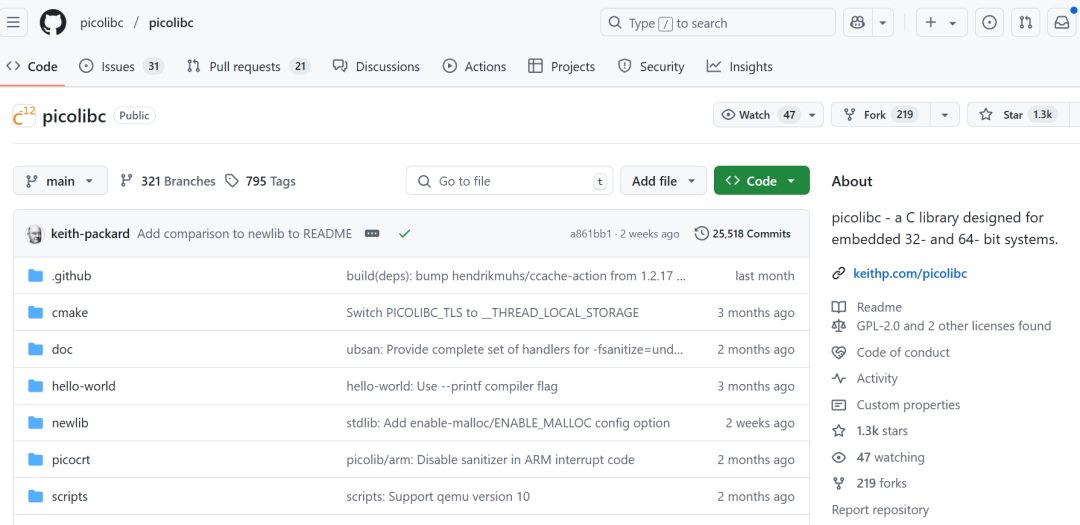Open the Actions tab
This screenshot has height=525, width=1080.
pyautogui.click(x=475, y=67)
